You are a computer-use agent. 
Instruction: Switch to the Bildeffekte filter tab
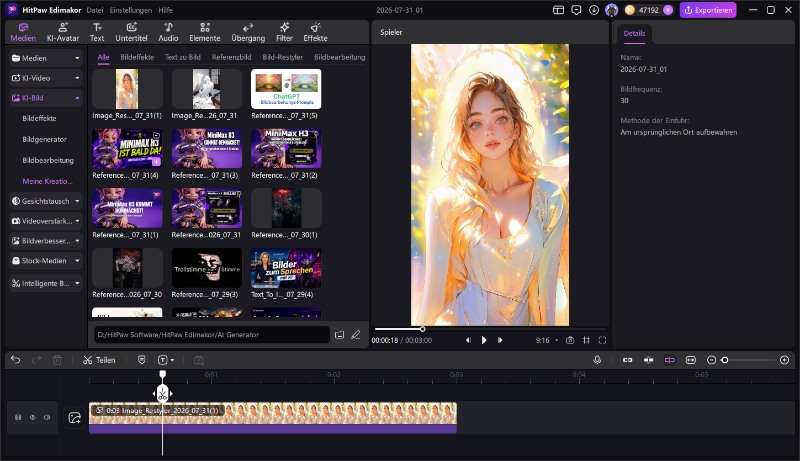(137, 57)
